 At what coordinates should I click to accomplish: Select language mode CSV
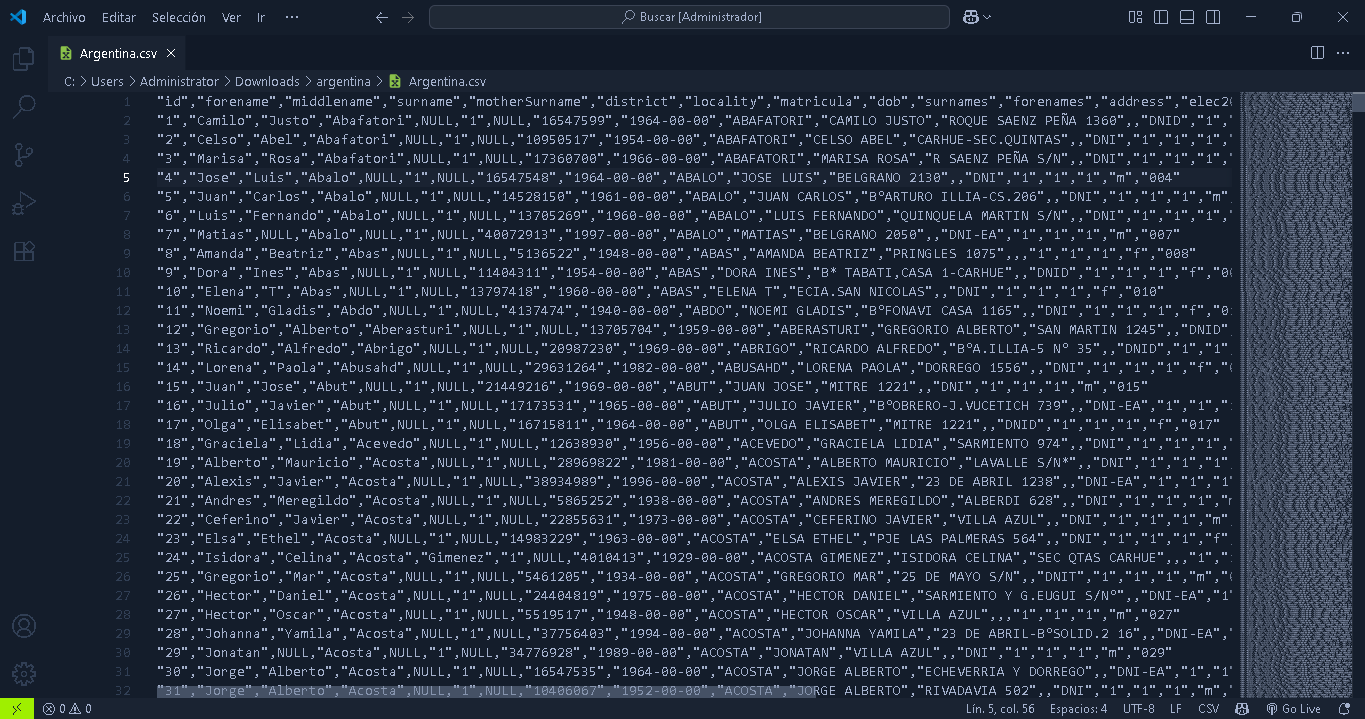pos(1209,709)
